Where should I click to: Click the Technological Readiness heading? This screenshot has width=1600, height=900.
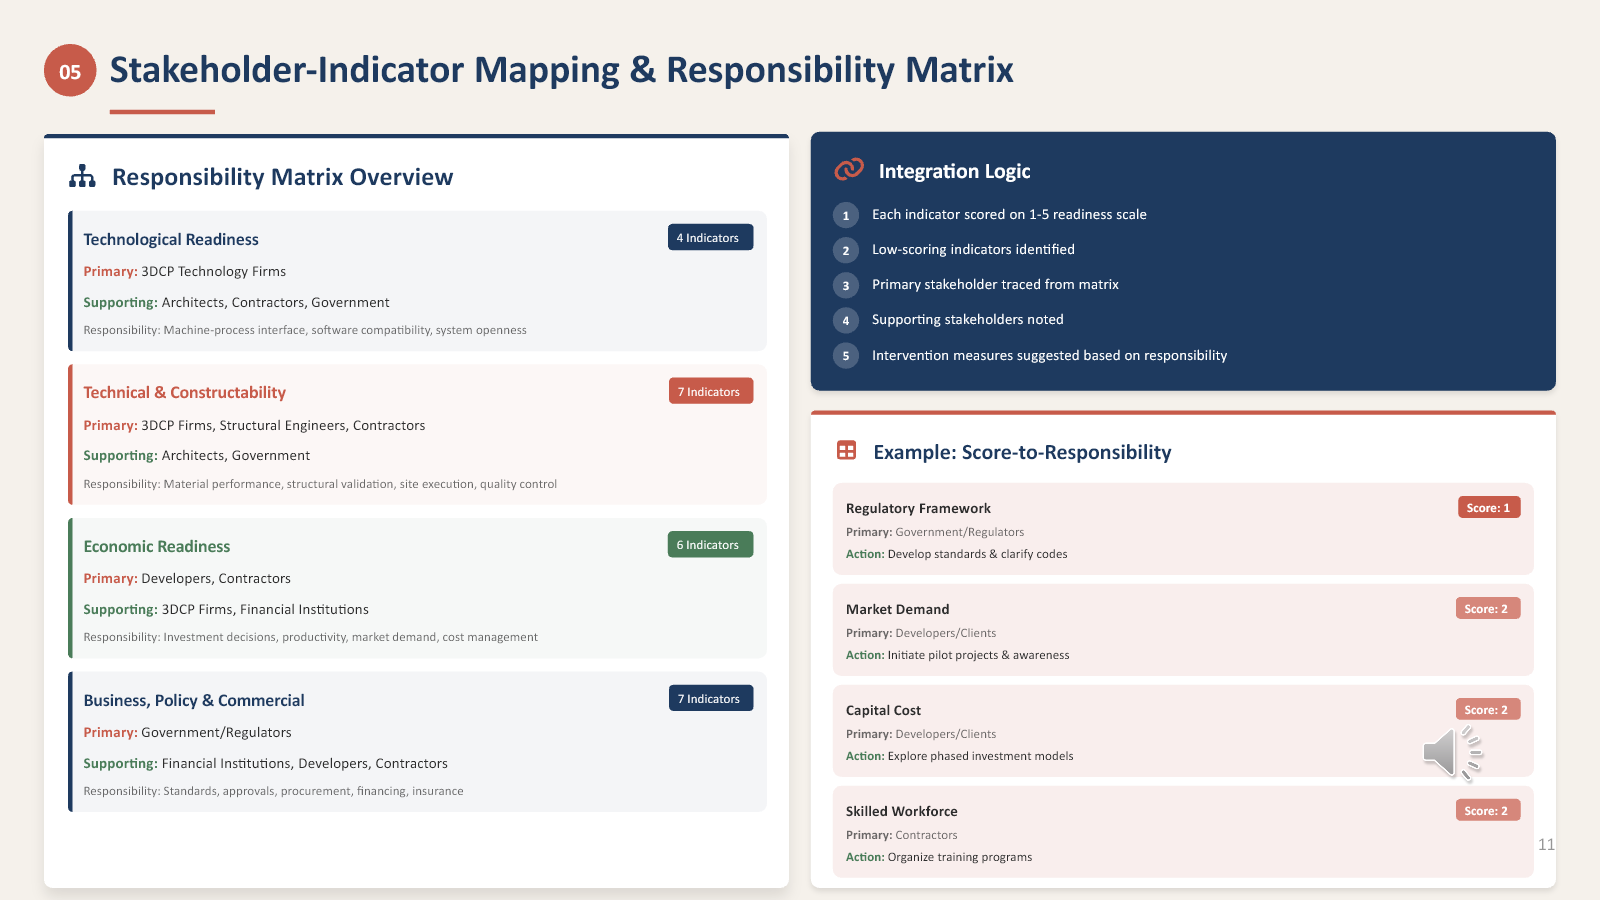click(x=171, y=239)
